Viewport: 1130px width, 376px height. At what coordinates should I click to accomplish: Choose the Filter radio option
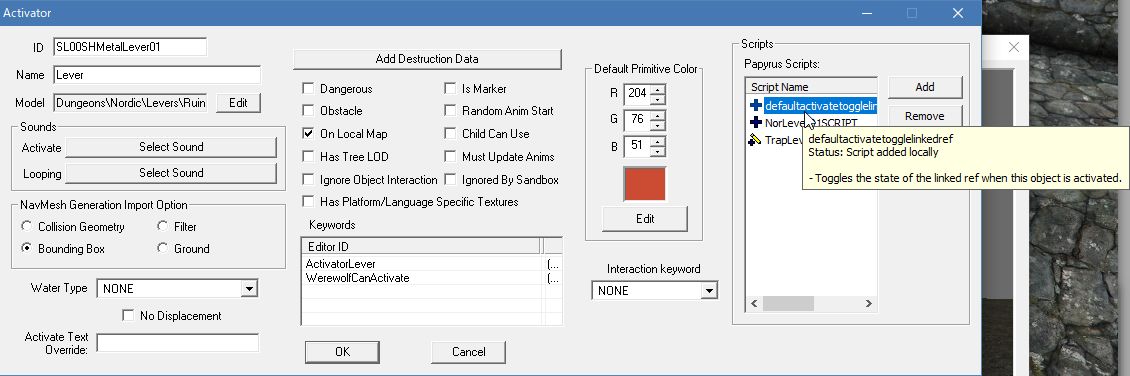[x=162, y=226]
